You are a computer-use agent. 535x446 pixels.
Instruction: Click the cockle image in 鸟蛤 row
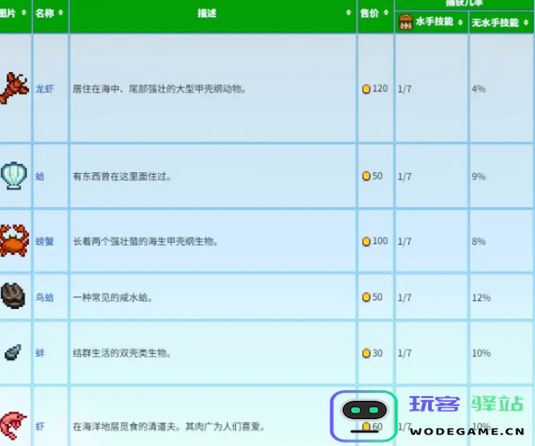coord(13,296)
